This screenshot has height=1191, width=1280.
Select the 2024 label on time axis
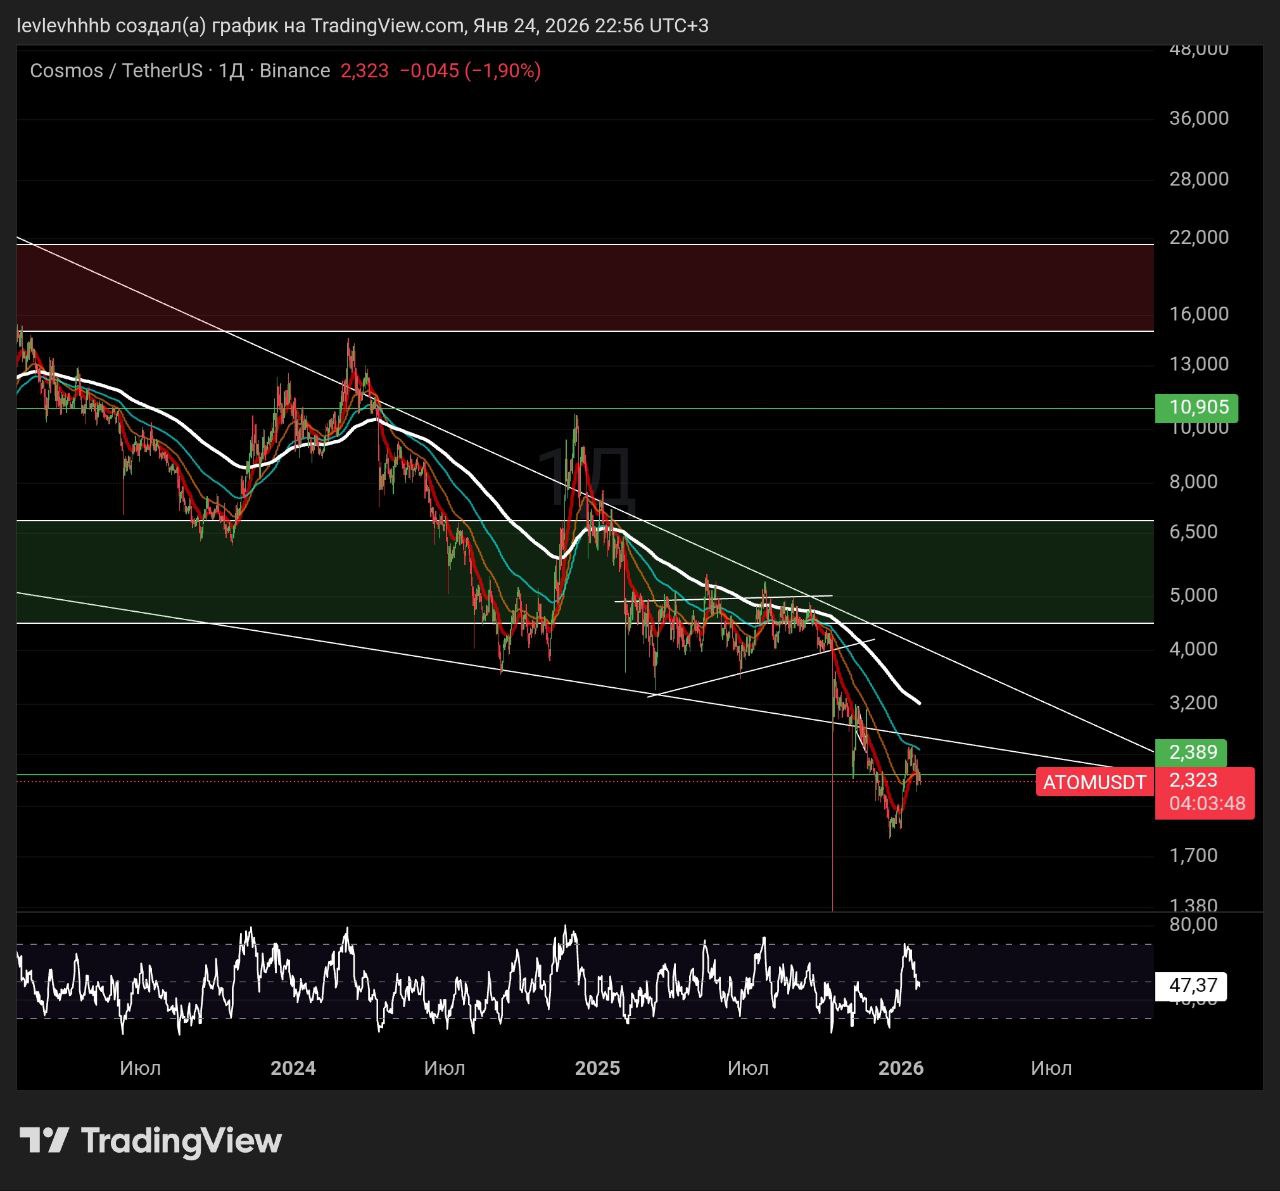coord(293,1068)
